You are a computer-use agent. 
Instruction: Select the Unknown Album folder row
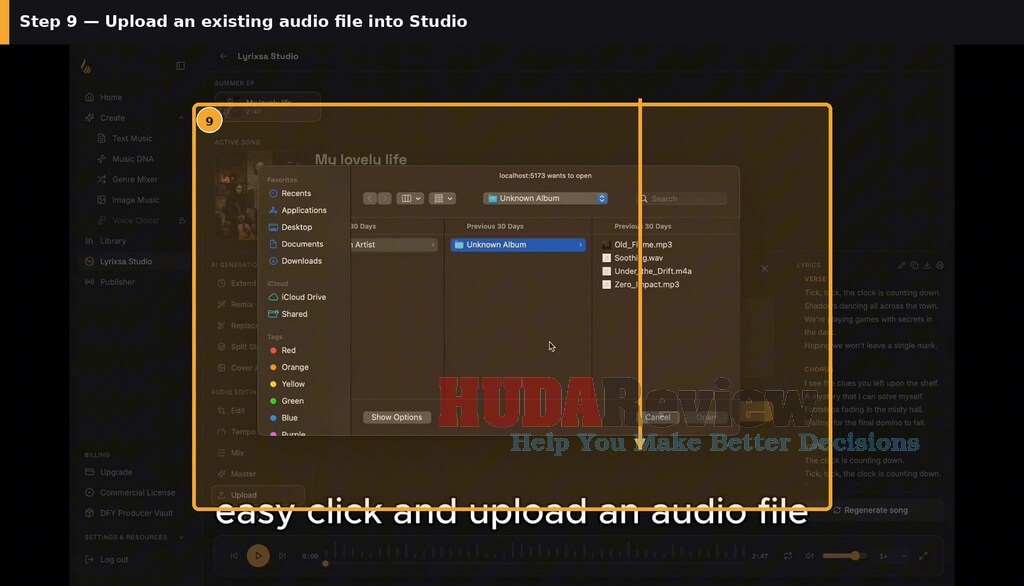point(518,245)
